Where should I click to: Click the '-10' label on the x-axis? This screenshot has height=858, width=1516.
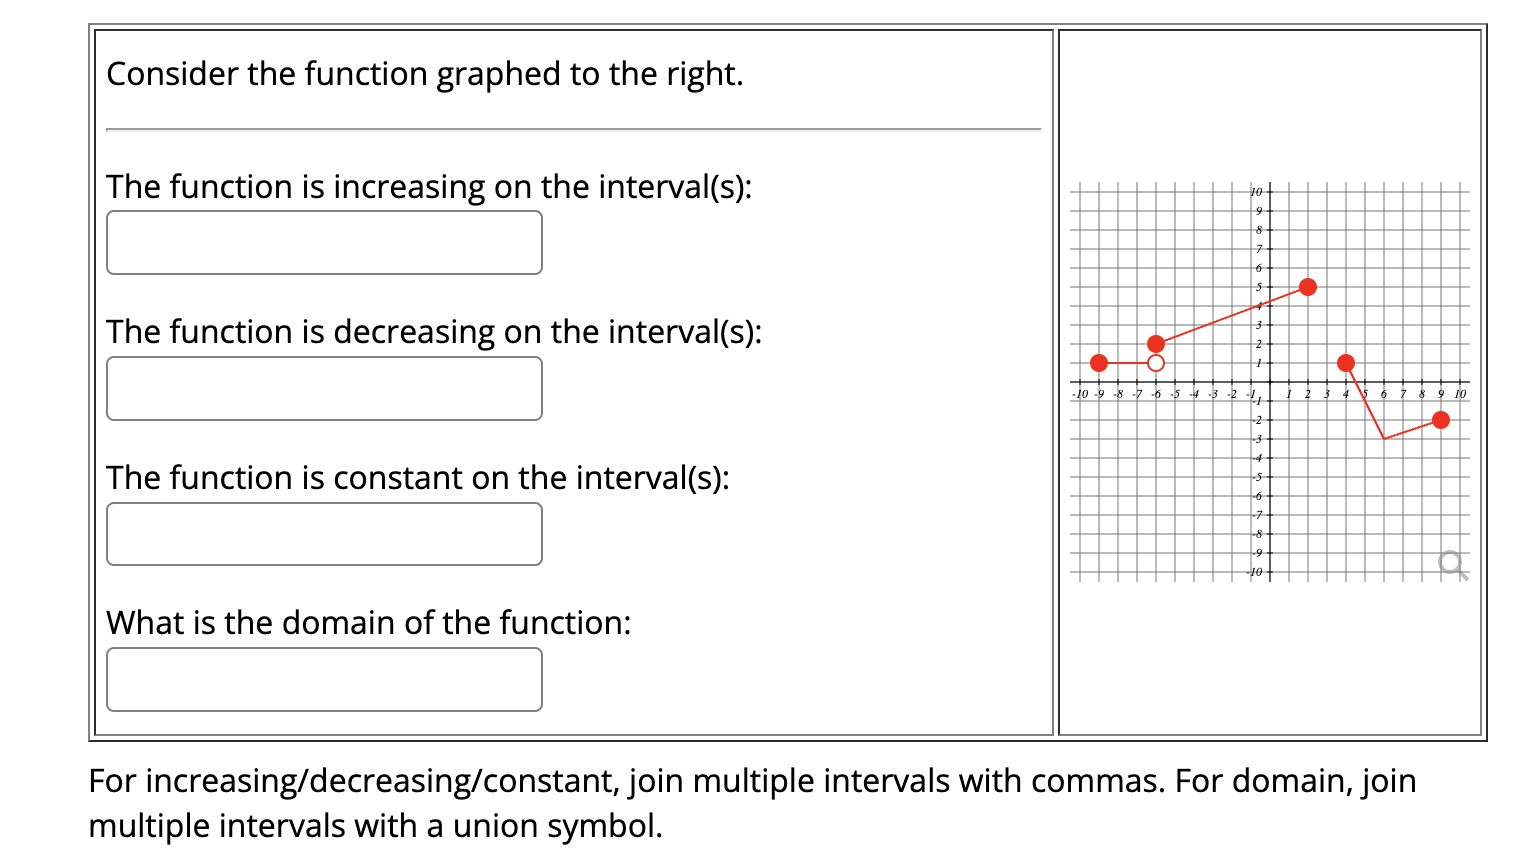[x=1080, y=393]
